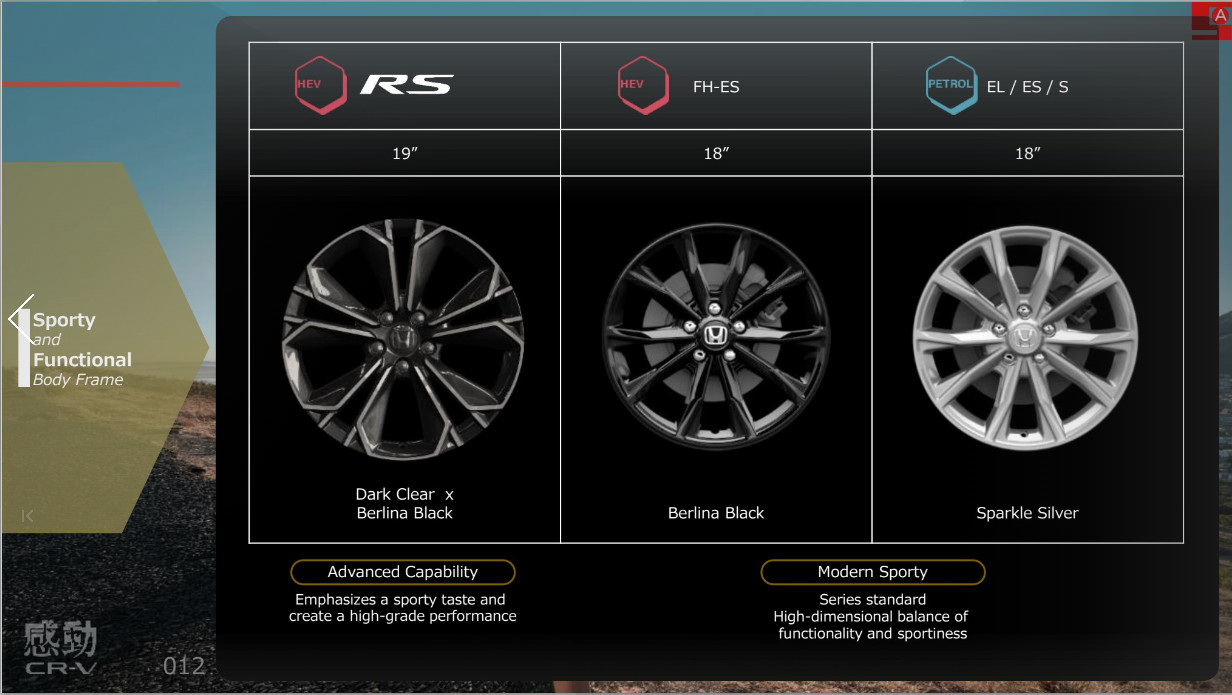Screen dimensions: 1232x695
Task: Click the 18″ size under FH-ES
Action: (716, 153)
